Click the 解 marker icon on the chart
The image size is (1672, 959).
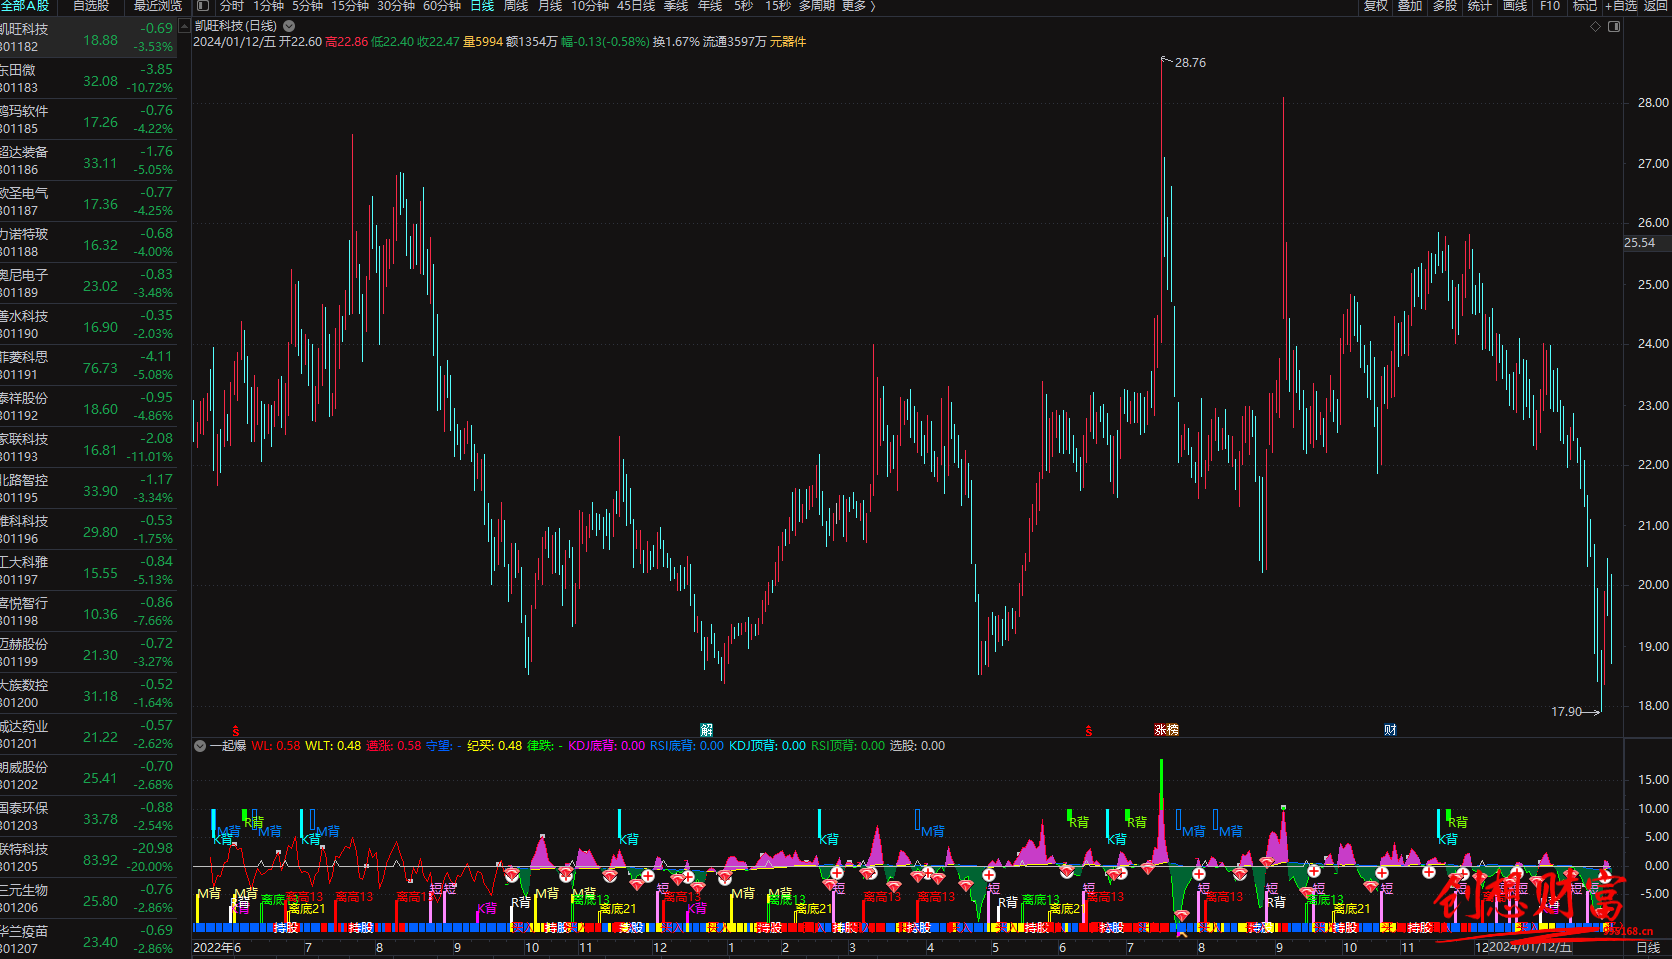click(x=707, y=730)
